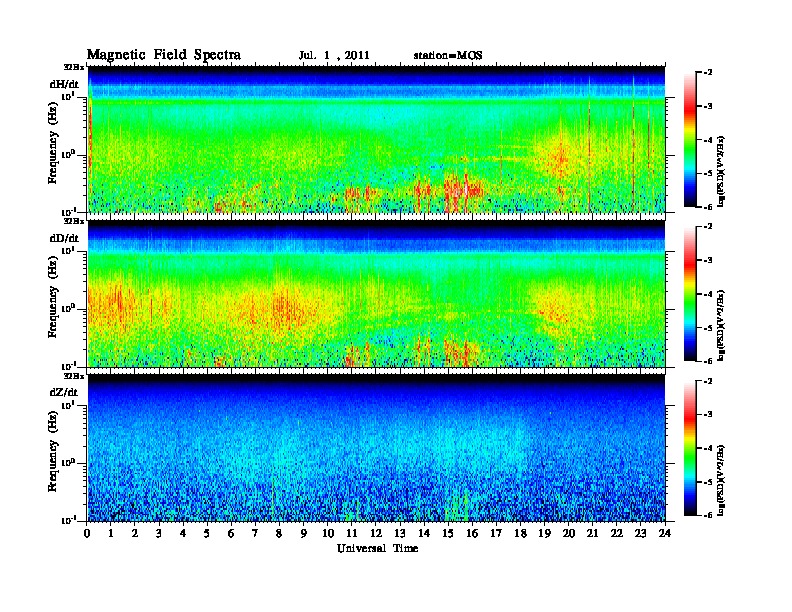
Task: Click the 10¹ frequency tick of dZ/dt panel
Action: pyautogui.click(x=69, y=405)
